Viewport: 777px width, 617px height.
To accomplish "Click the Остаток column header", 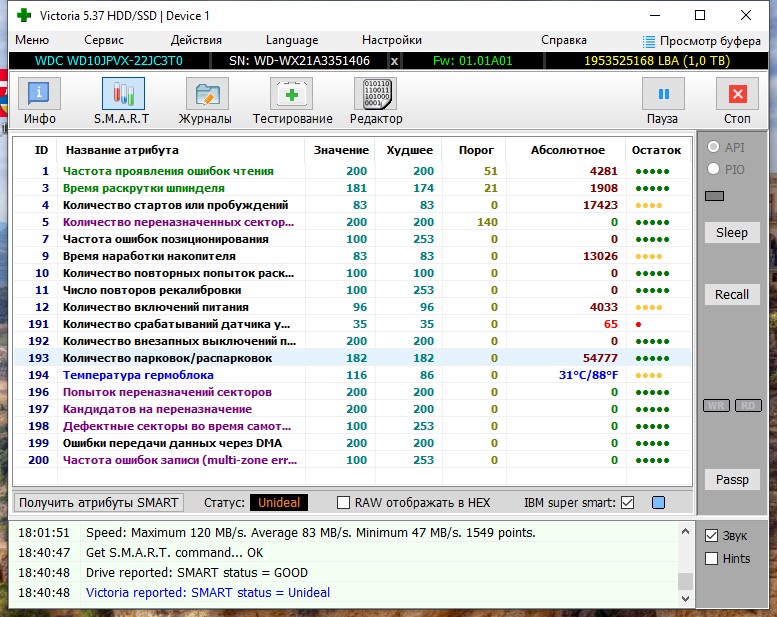I will tap(656, 150).
